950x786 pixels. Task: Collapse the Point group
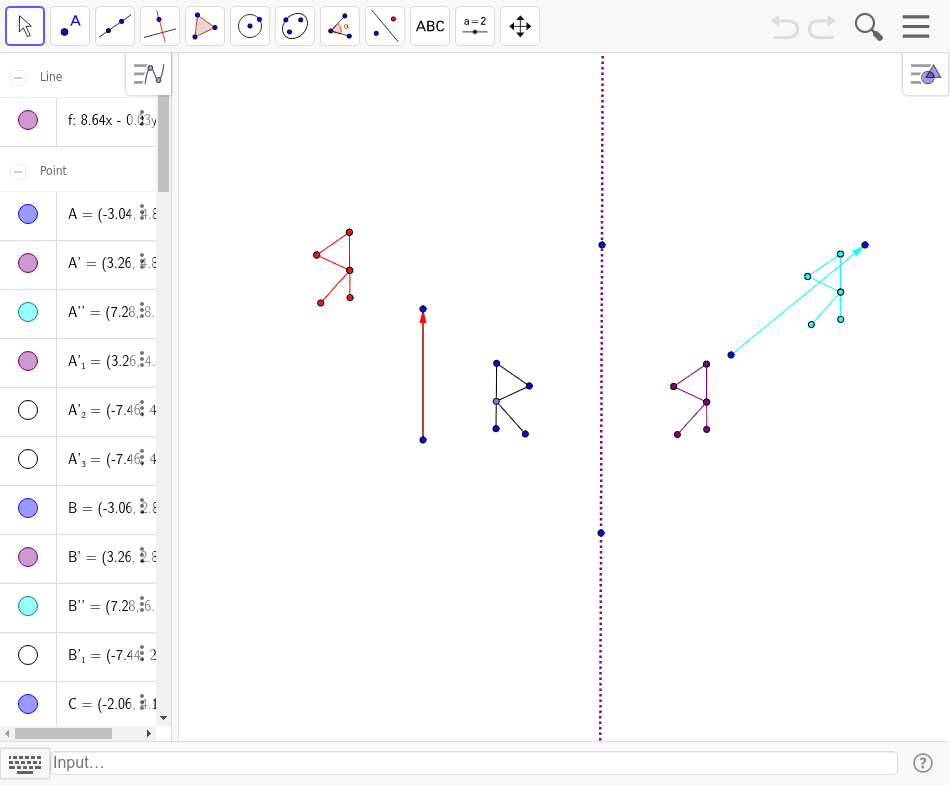pos(18,172)
